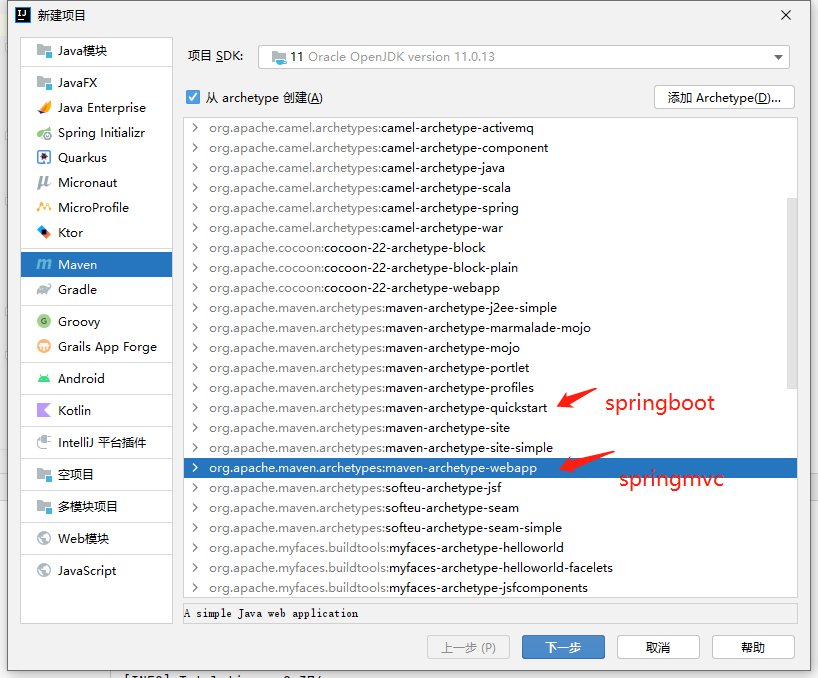Click the Gradle elephant icon
This screenshot has height=678, width=818.
44,289
